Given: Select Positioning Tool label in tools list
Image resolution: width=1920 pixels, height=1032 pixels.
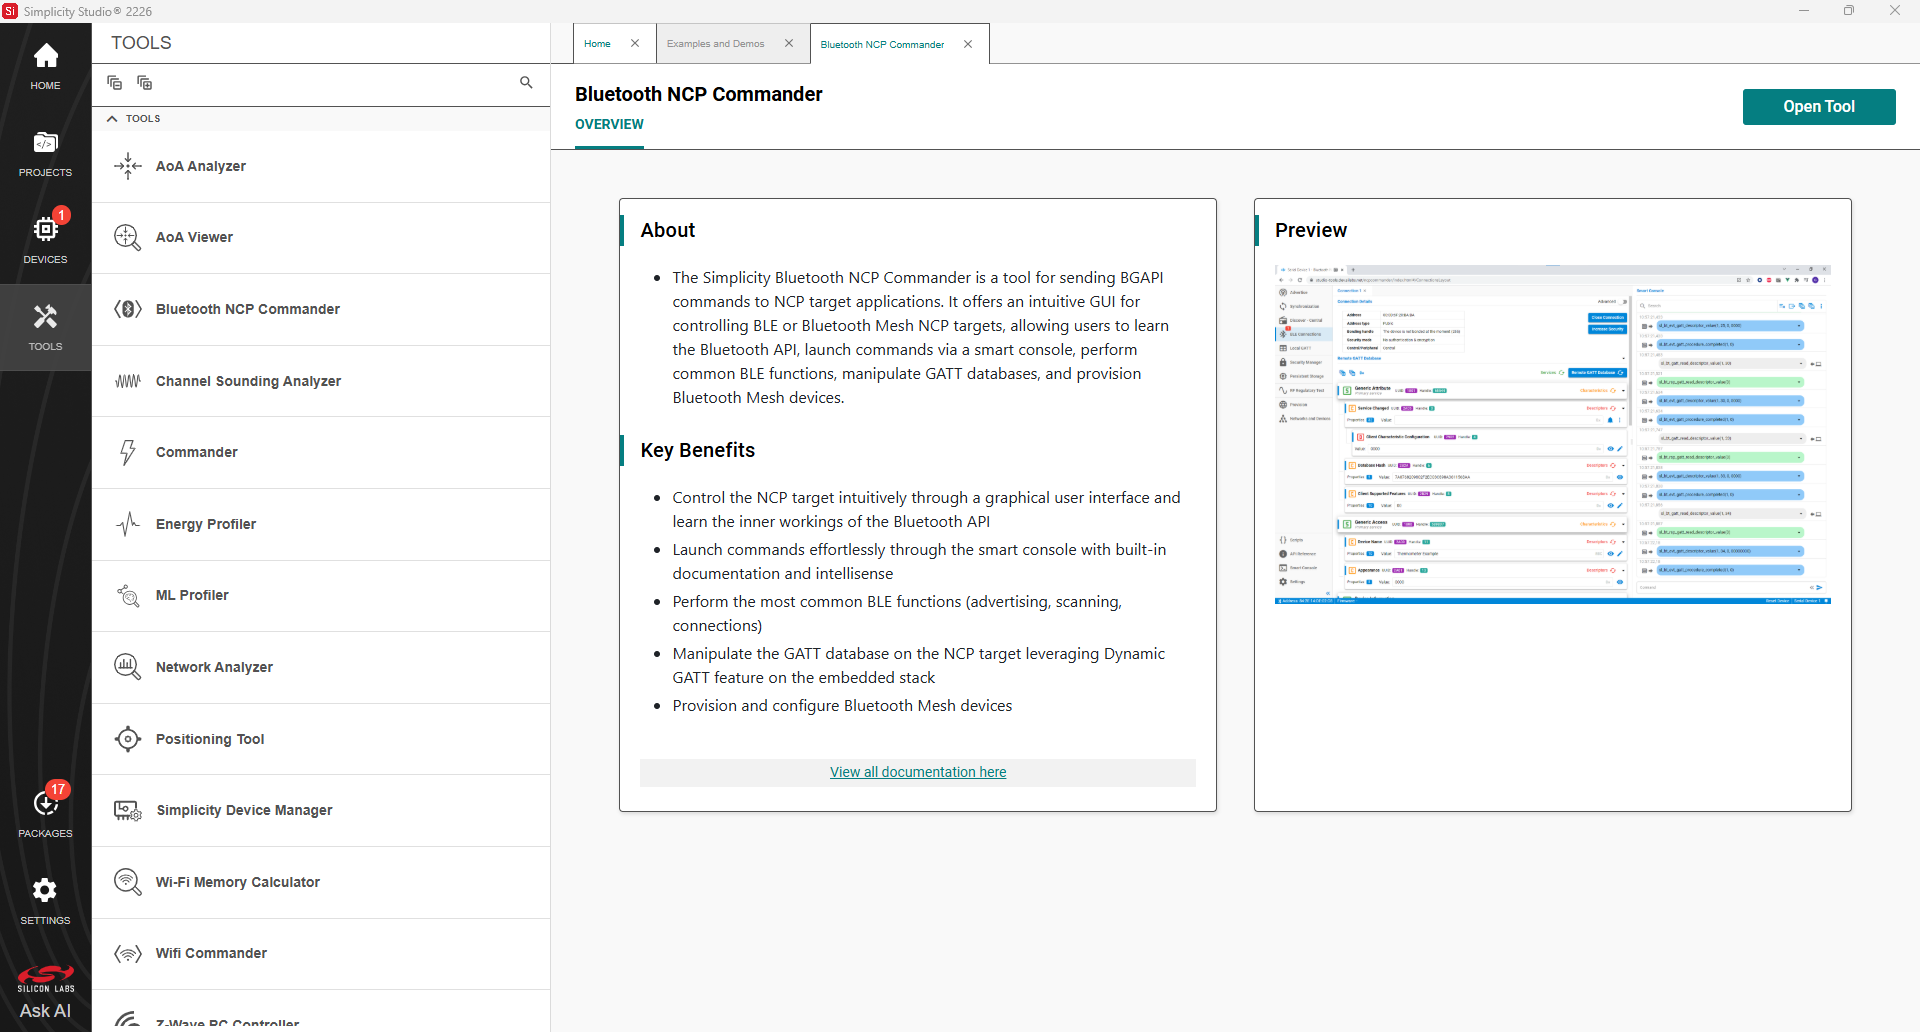Looking at the screenshot, I should pos(210,739).
